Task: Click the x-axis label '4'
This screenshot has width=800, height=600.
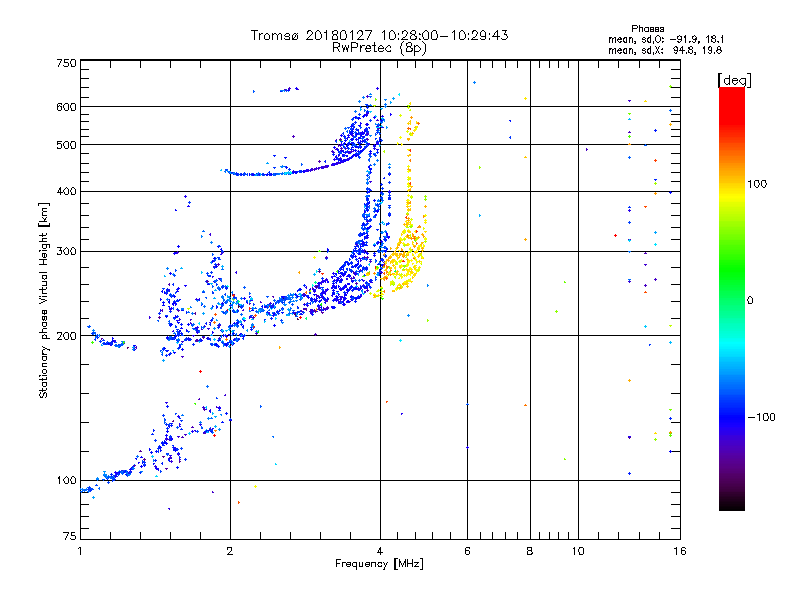Action: click(x=380, y=551)
